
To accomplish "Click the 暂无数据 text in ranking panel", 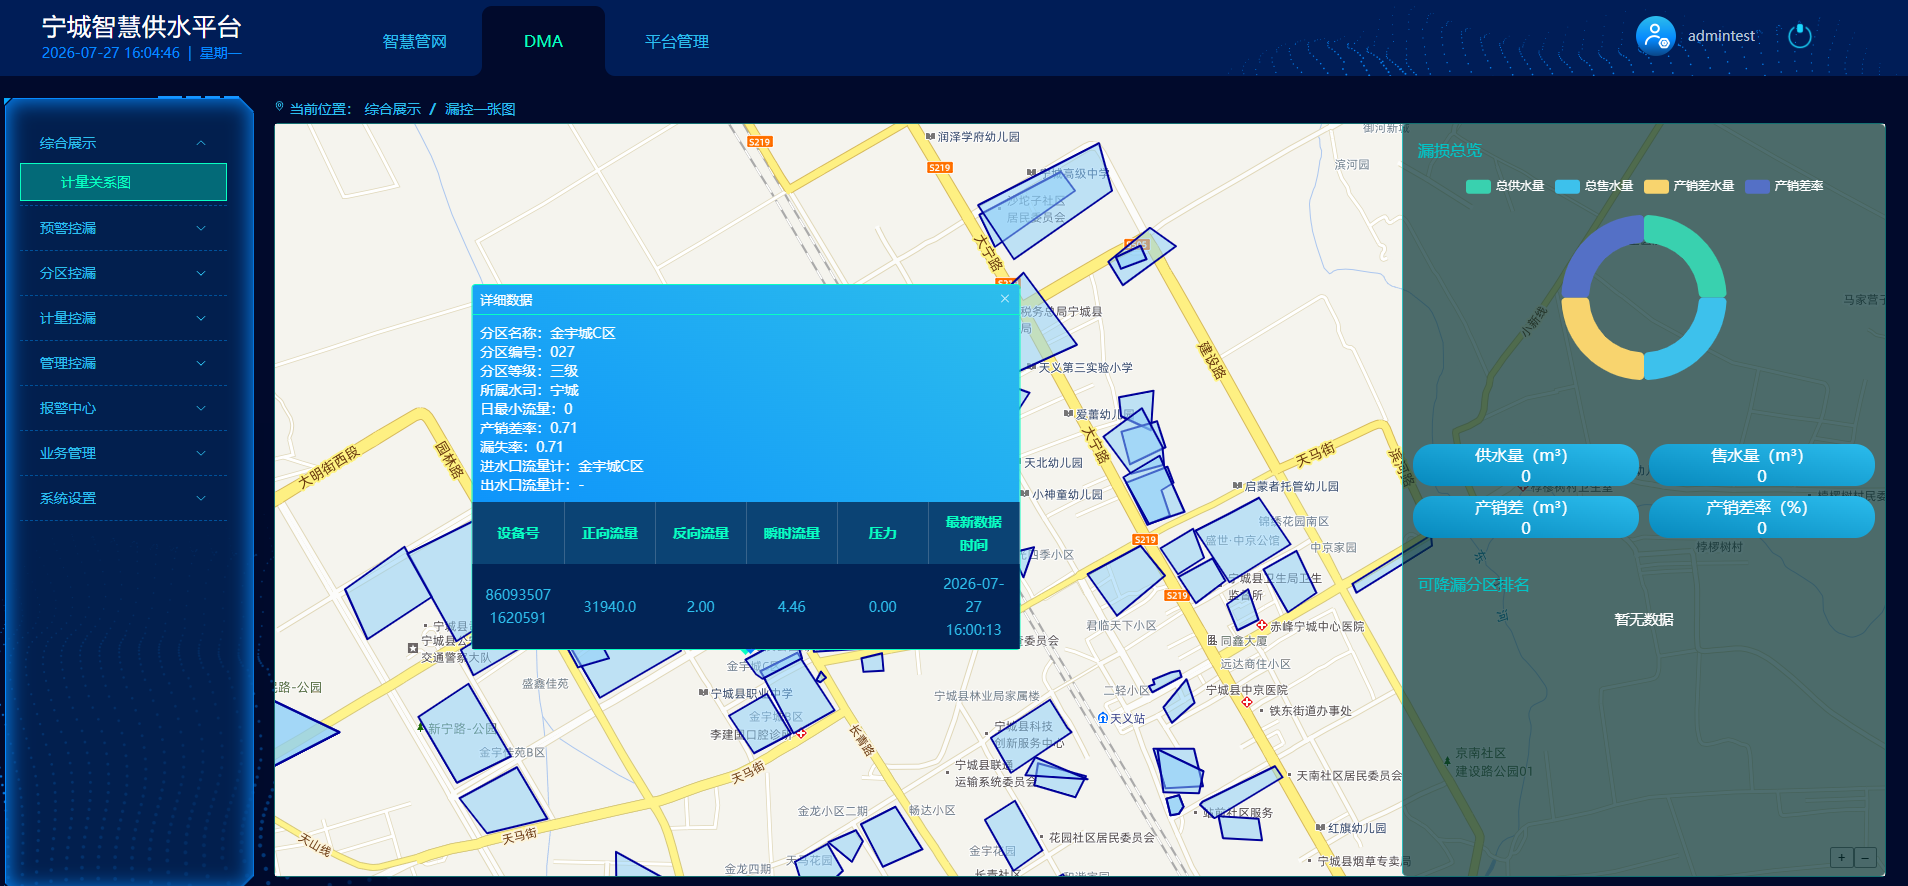I will pyautogui.click(x=1644, y=620).
